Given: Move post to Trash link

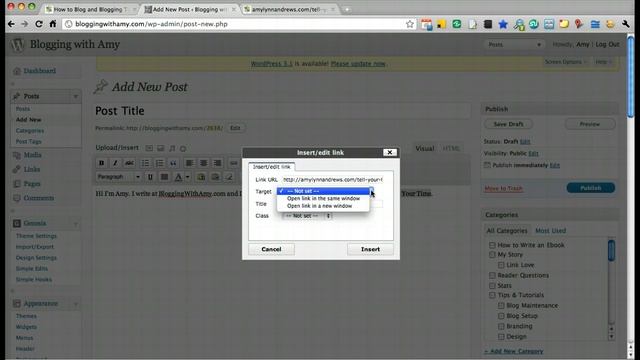Looking at the screenshot, I should coord(503,188).
